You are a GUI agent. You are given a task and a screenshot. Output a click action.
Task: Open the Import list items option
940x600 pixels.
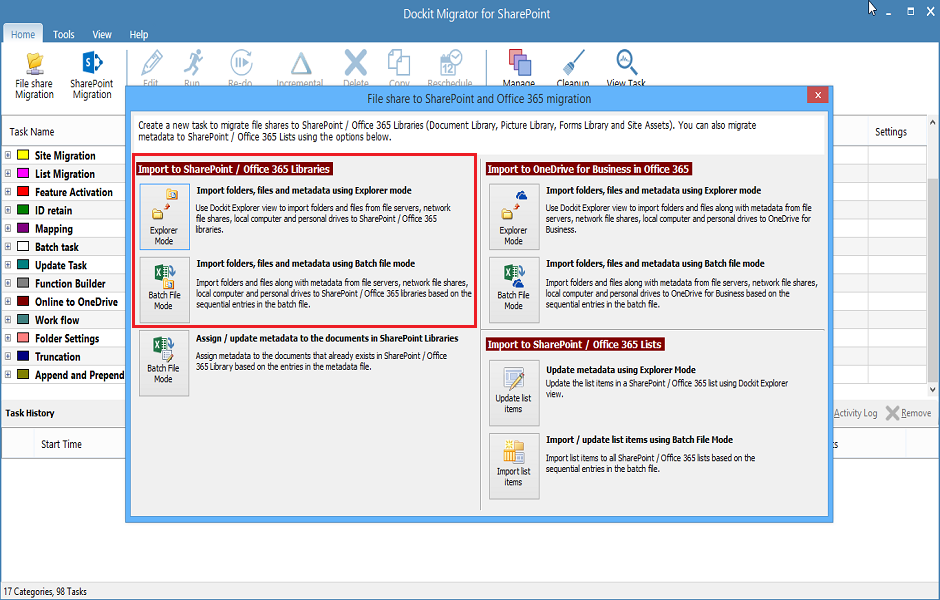click(x=513, y=465)
